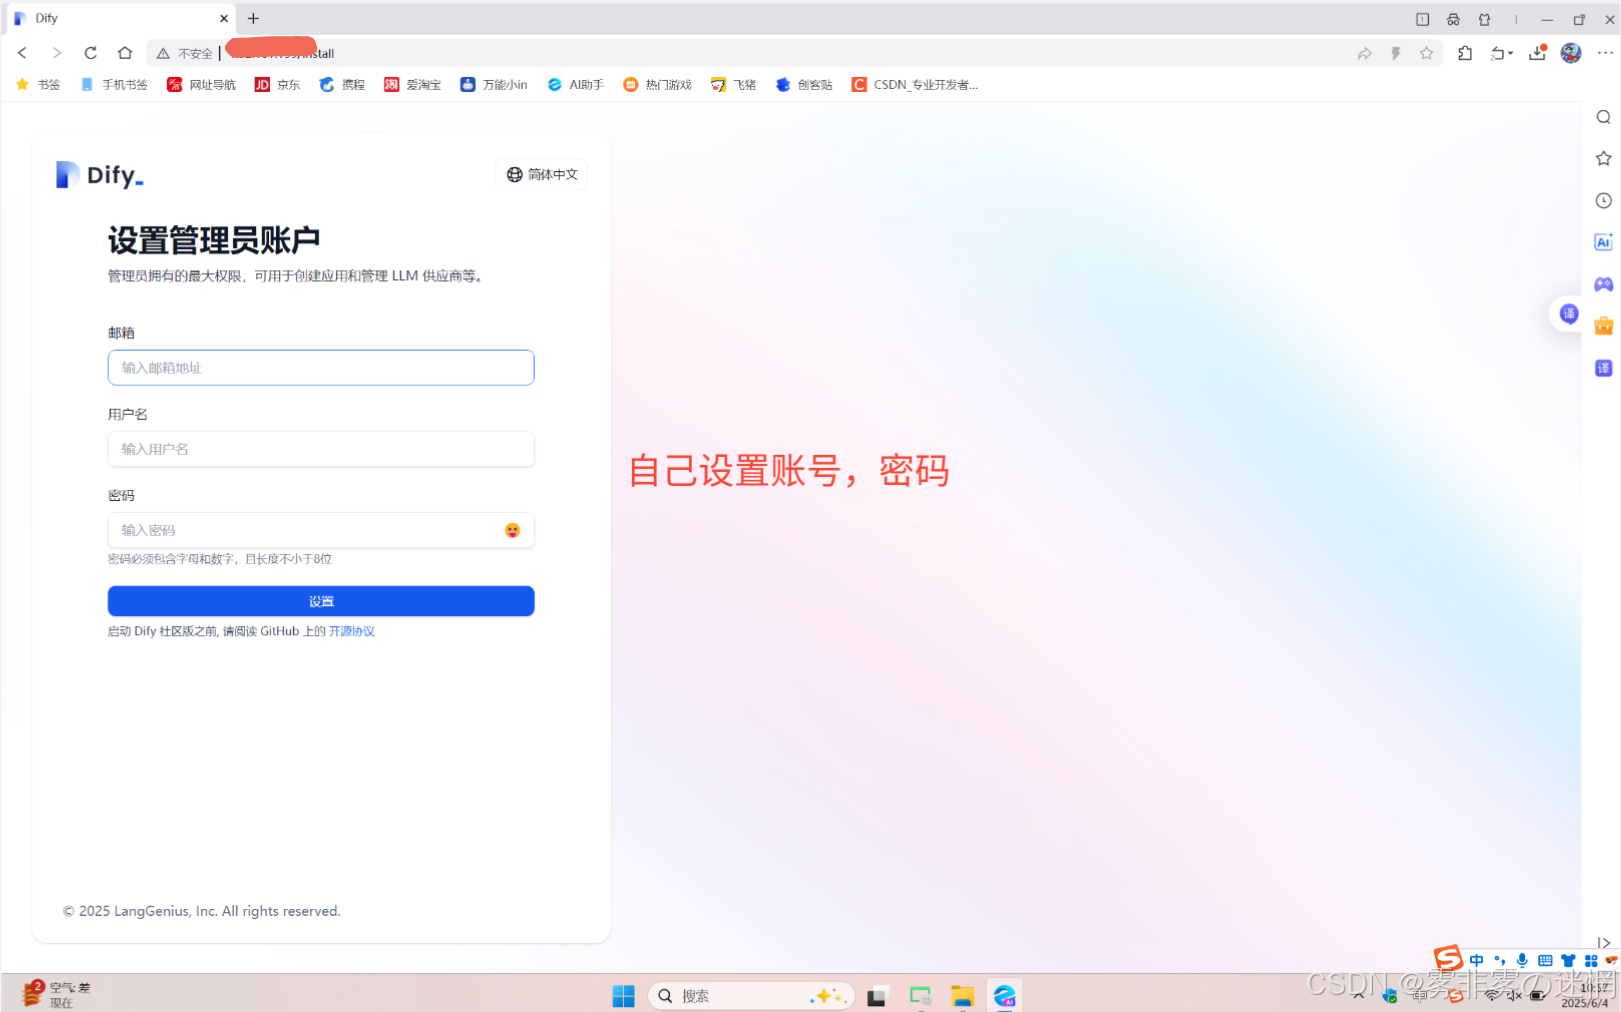The width and height of the screenshot is (1621, 1012).
Task: Focus the 邮箱 email input field
Action: pos(321,368)
